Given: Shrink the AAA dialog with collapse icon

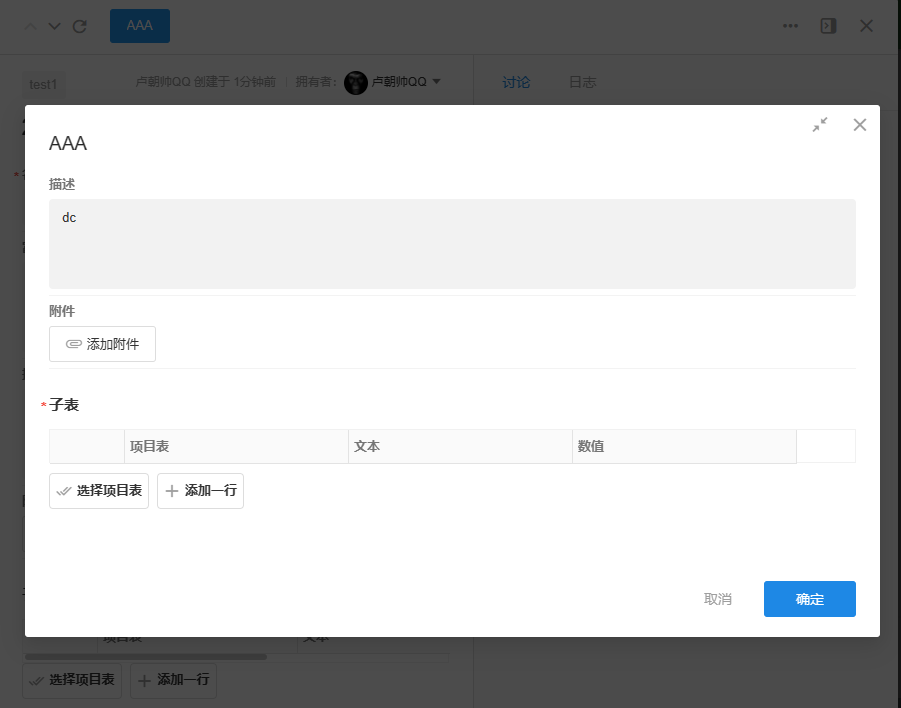Looking at the screenshot, I should point(820,125).
